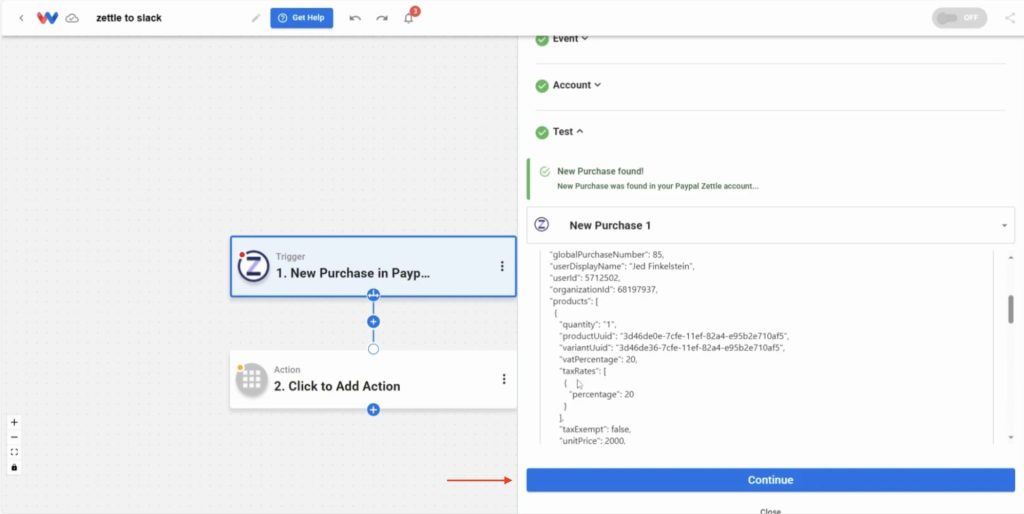Click the JSON output scrollbar down arrow
Image resolution: width=1024 pixels, height=514 pixels.
point(1010,437)
